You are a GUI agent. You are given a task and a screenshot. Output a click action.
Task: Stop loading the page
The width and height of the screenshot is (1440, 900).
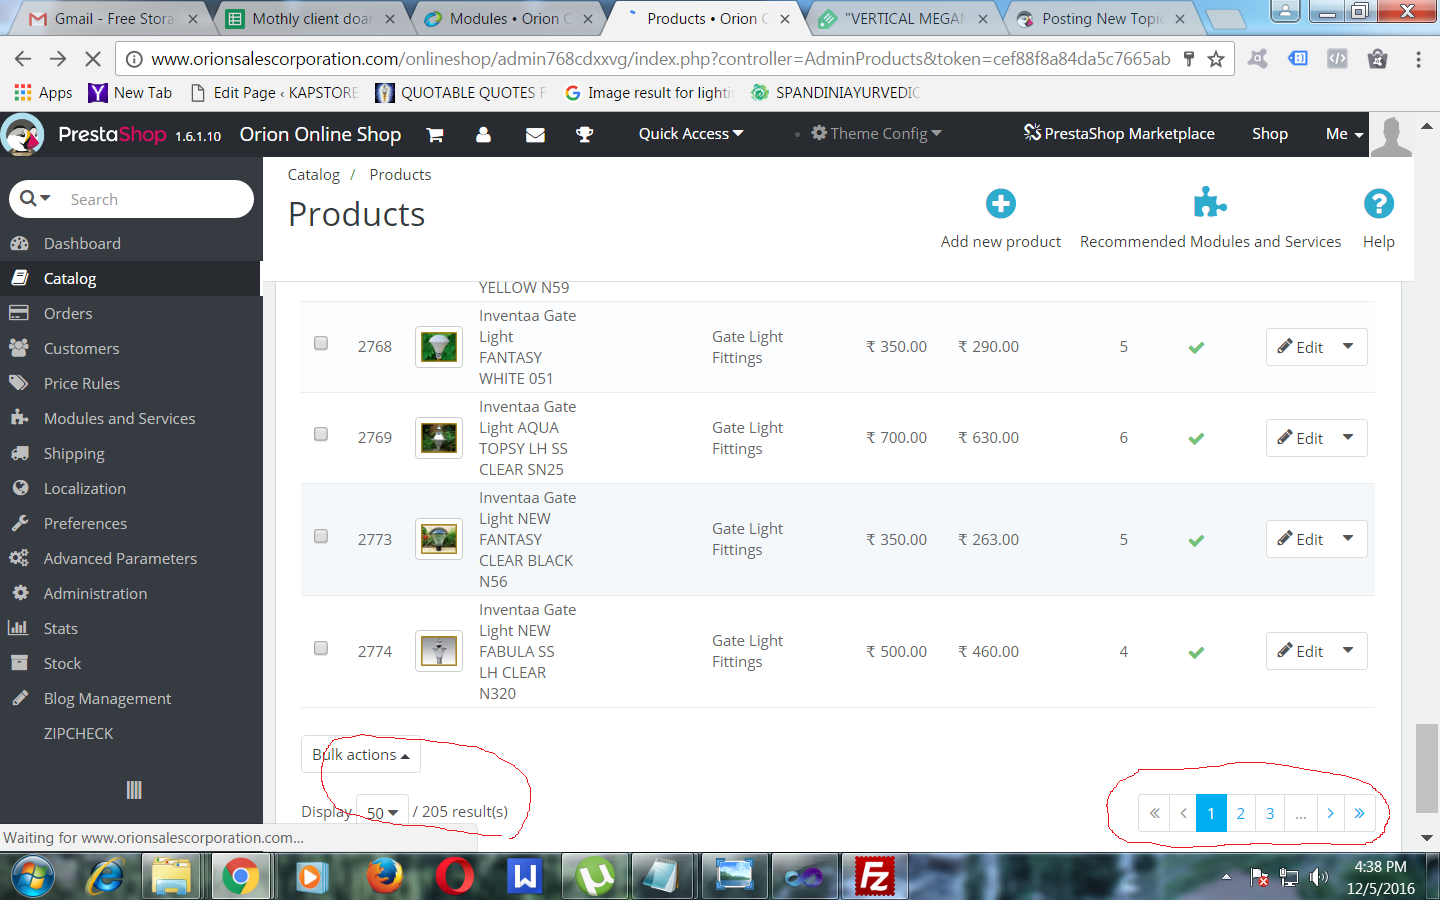click(92, 59)
